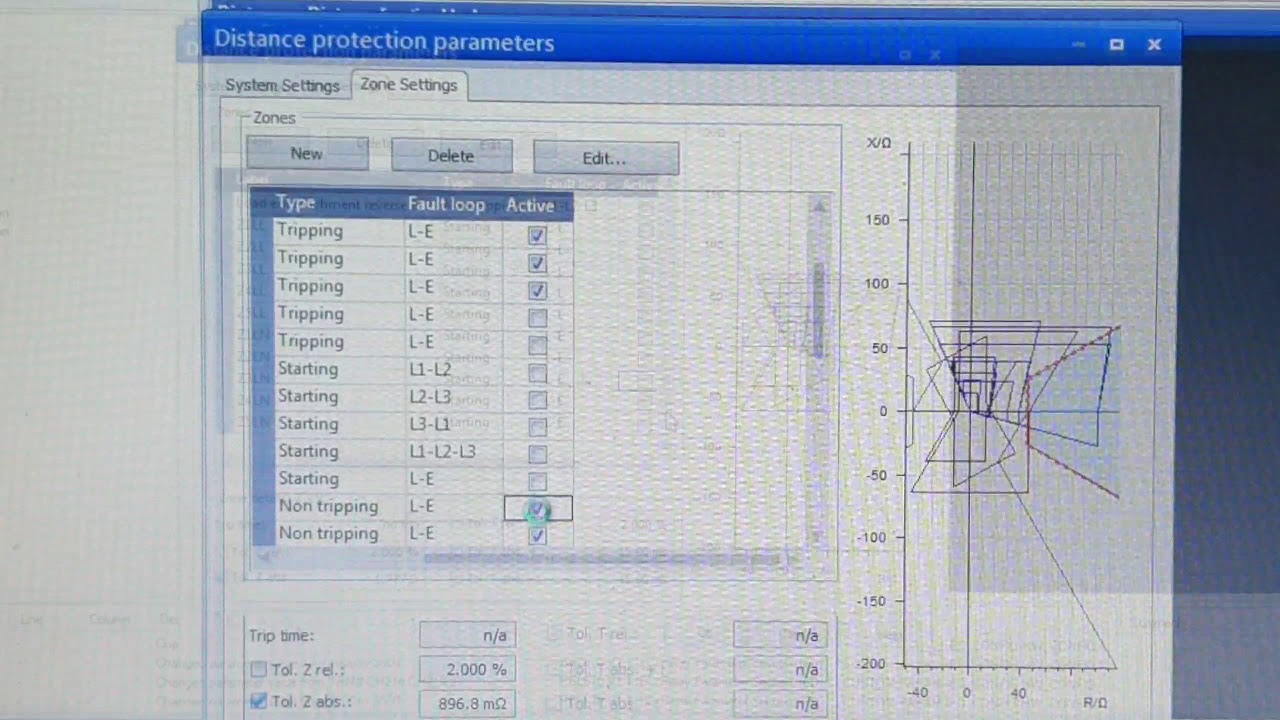
Task: Toggle the greyed Tol. T rel. checkbox
Action: (x=553, y=634)
